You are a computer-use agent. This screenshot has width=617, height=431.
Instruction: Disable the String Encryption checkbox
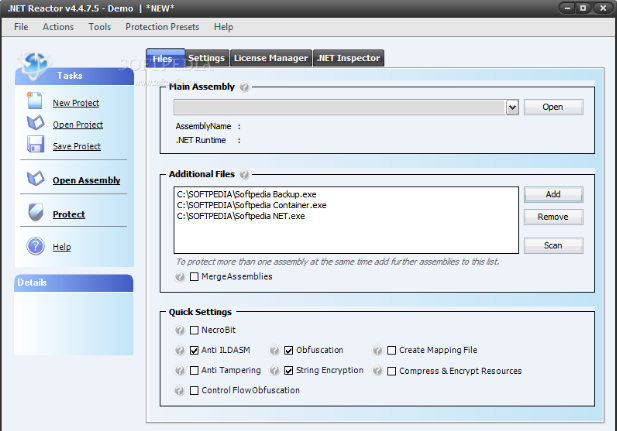pyautogui.click(x=288, y=370)
